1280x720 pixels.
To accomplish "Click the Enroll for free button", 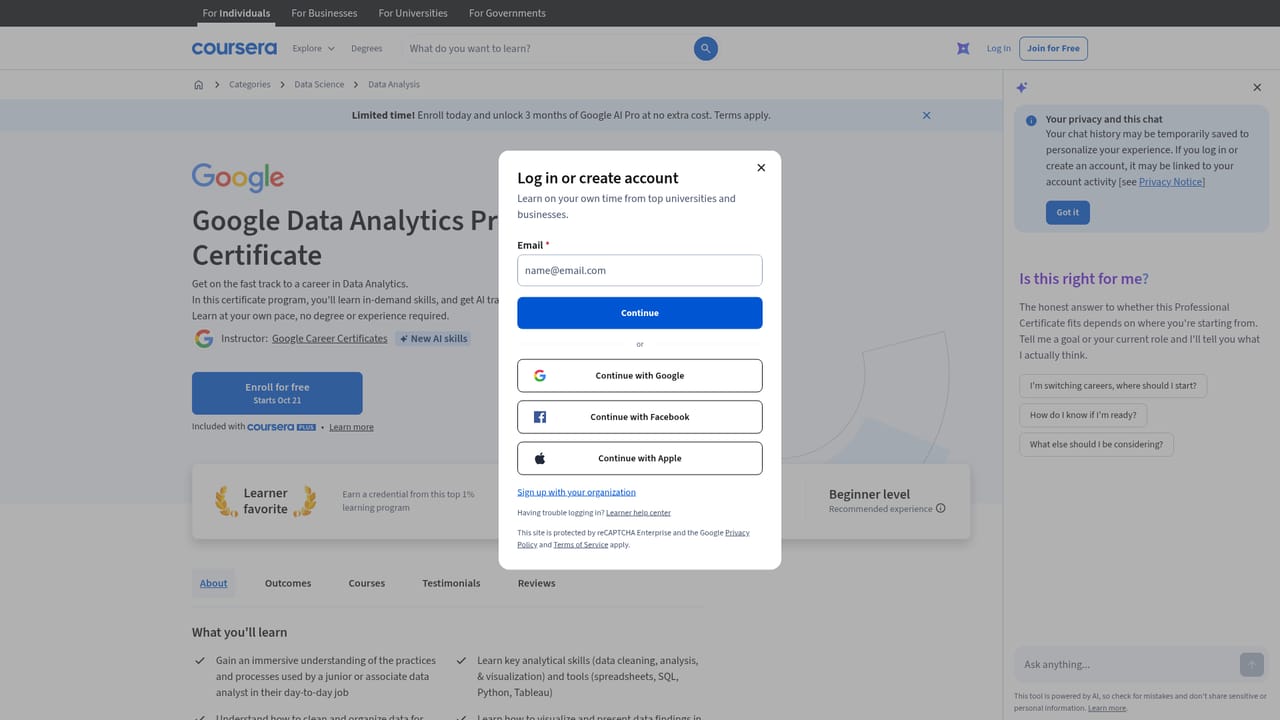I will click(277, 393).
